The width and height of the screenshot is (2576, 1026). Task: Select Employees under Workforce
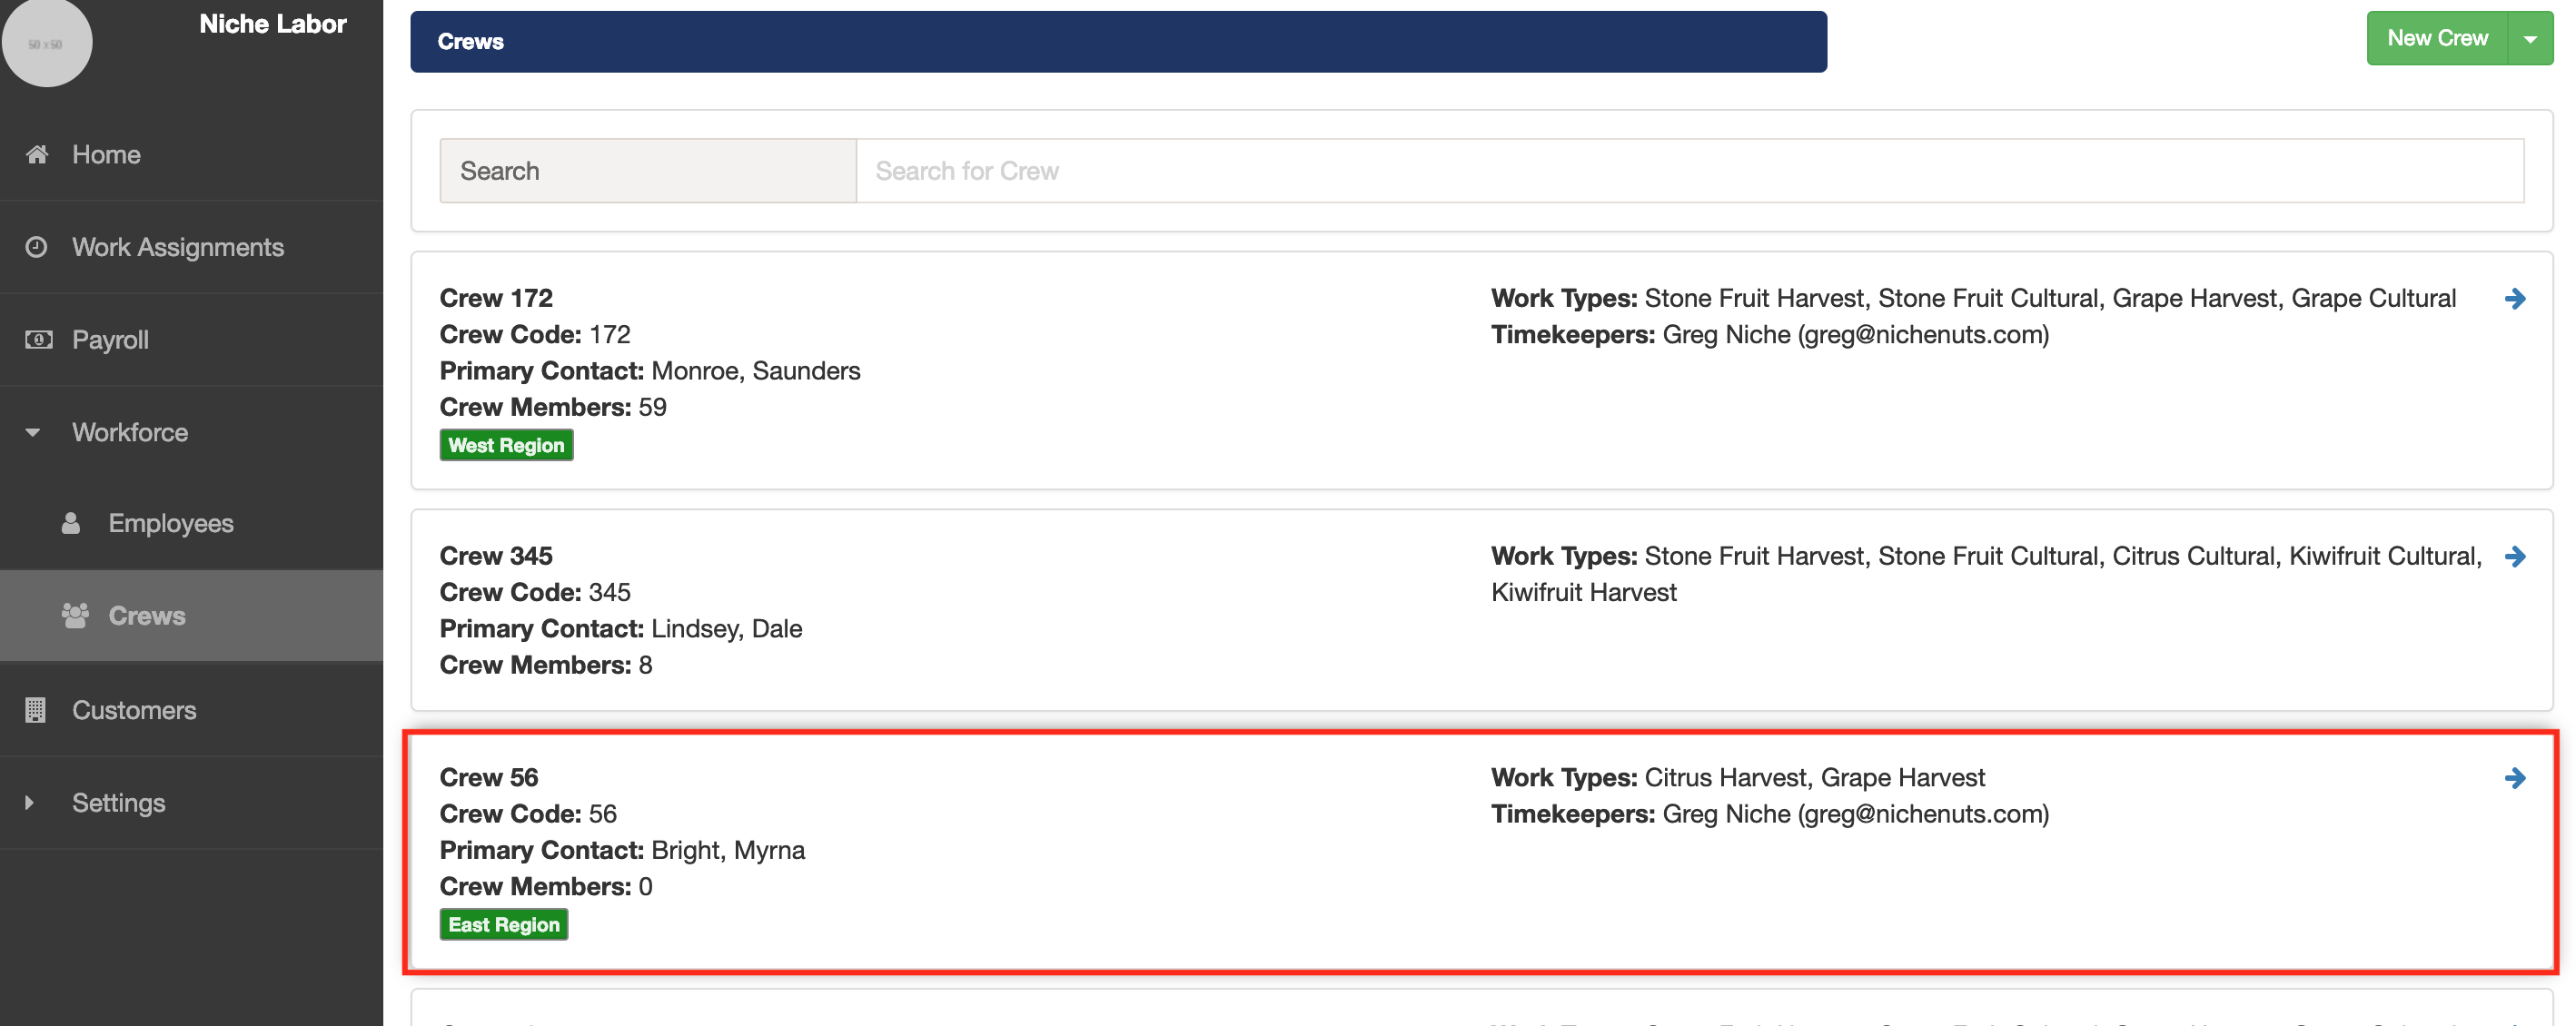pos(171,523)
